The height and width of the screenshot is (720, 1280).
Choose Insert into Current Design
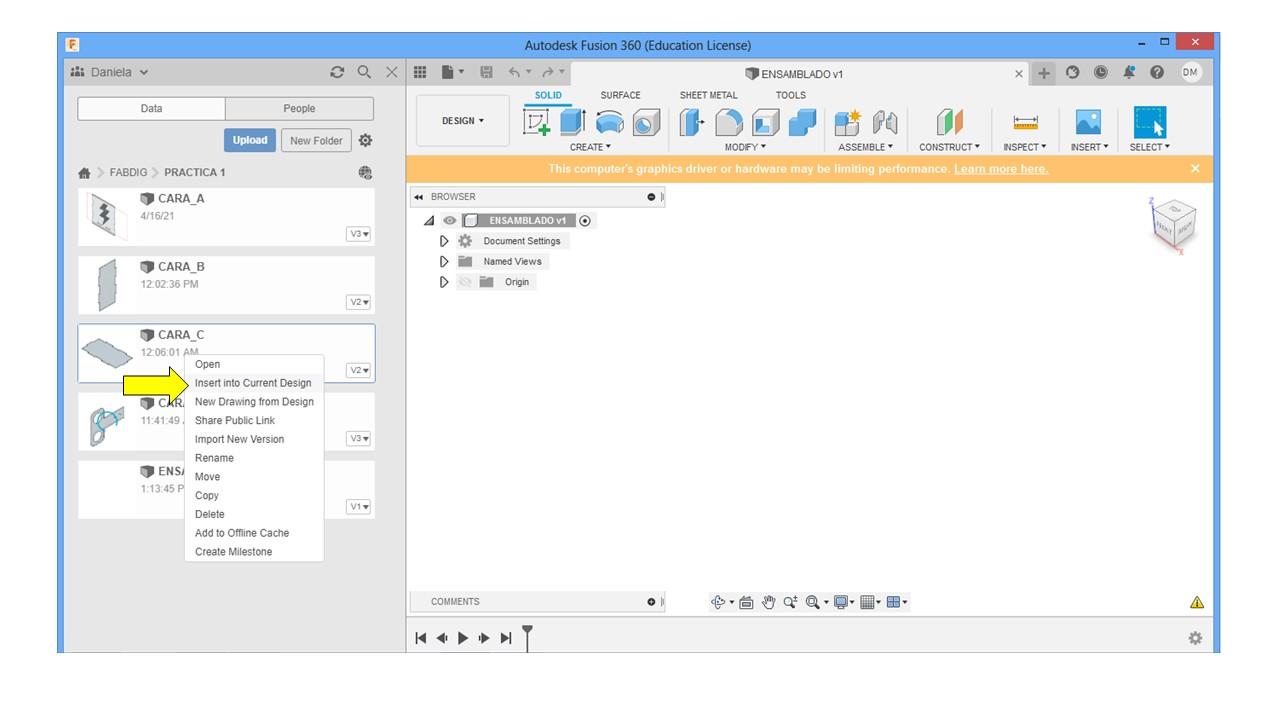pyautogui.click(x=253, y=383)
